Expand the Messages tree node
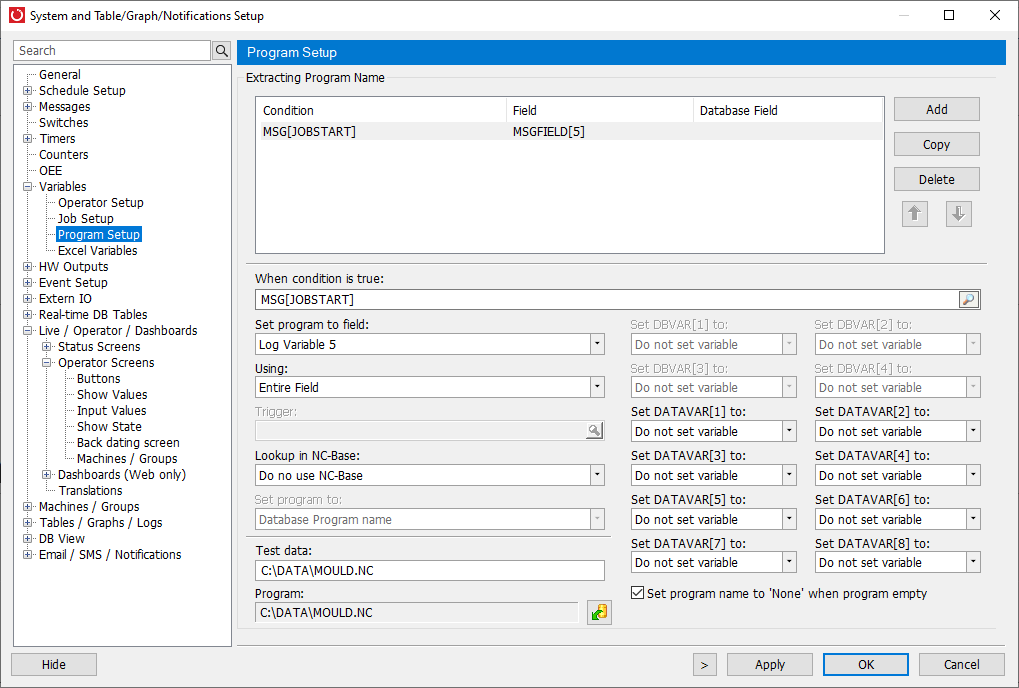The image size is (1019, 688). 27,107
